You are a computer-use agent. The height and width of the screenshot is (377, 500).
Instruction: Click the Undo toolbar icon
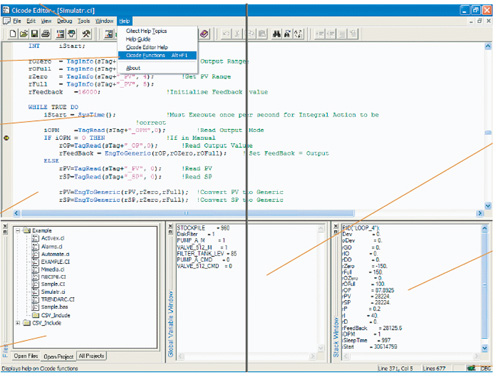pos(226,34)
